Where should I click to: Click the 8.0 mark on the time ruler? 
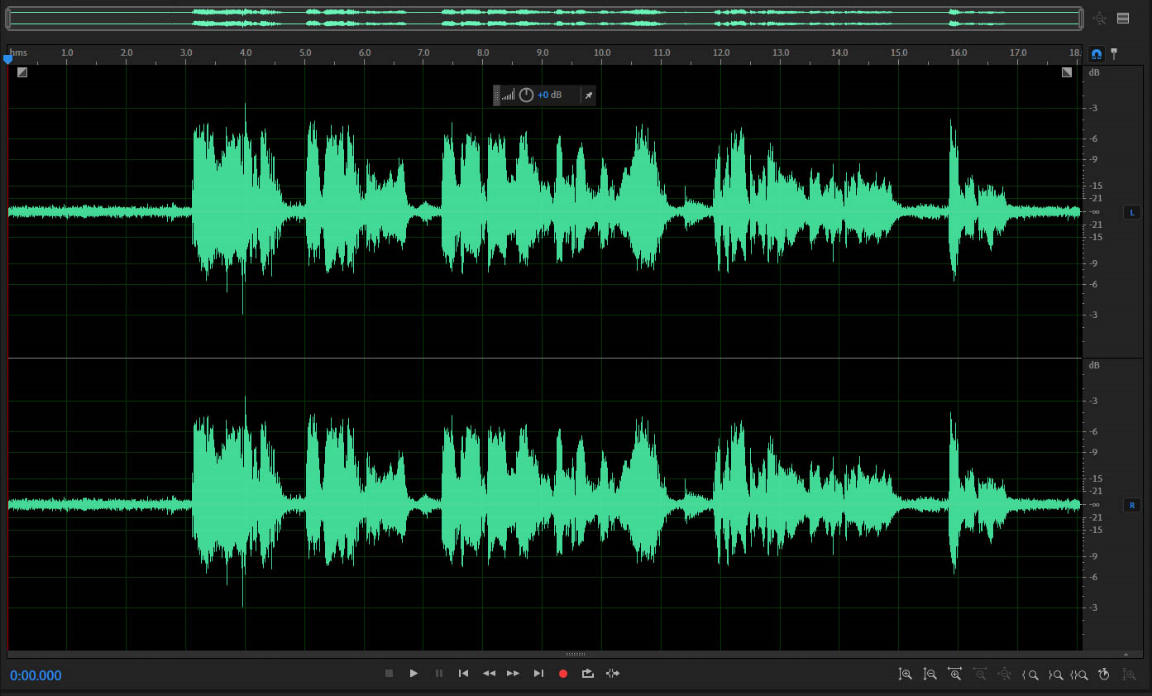click(483, 53)
